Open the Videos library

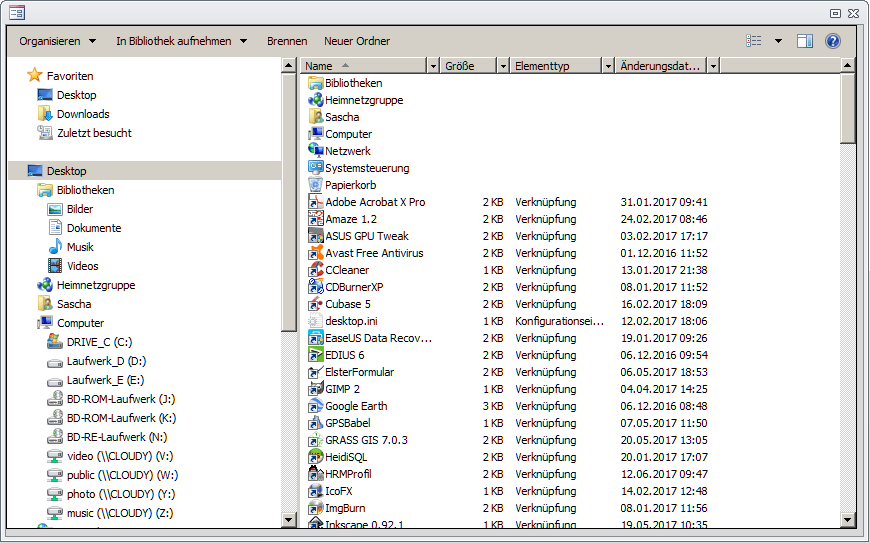tap(82, 266)
